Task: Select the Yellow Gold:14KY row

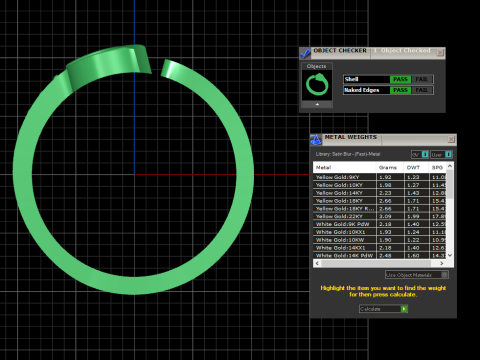Action: 379,193
